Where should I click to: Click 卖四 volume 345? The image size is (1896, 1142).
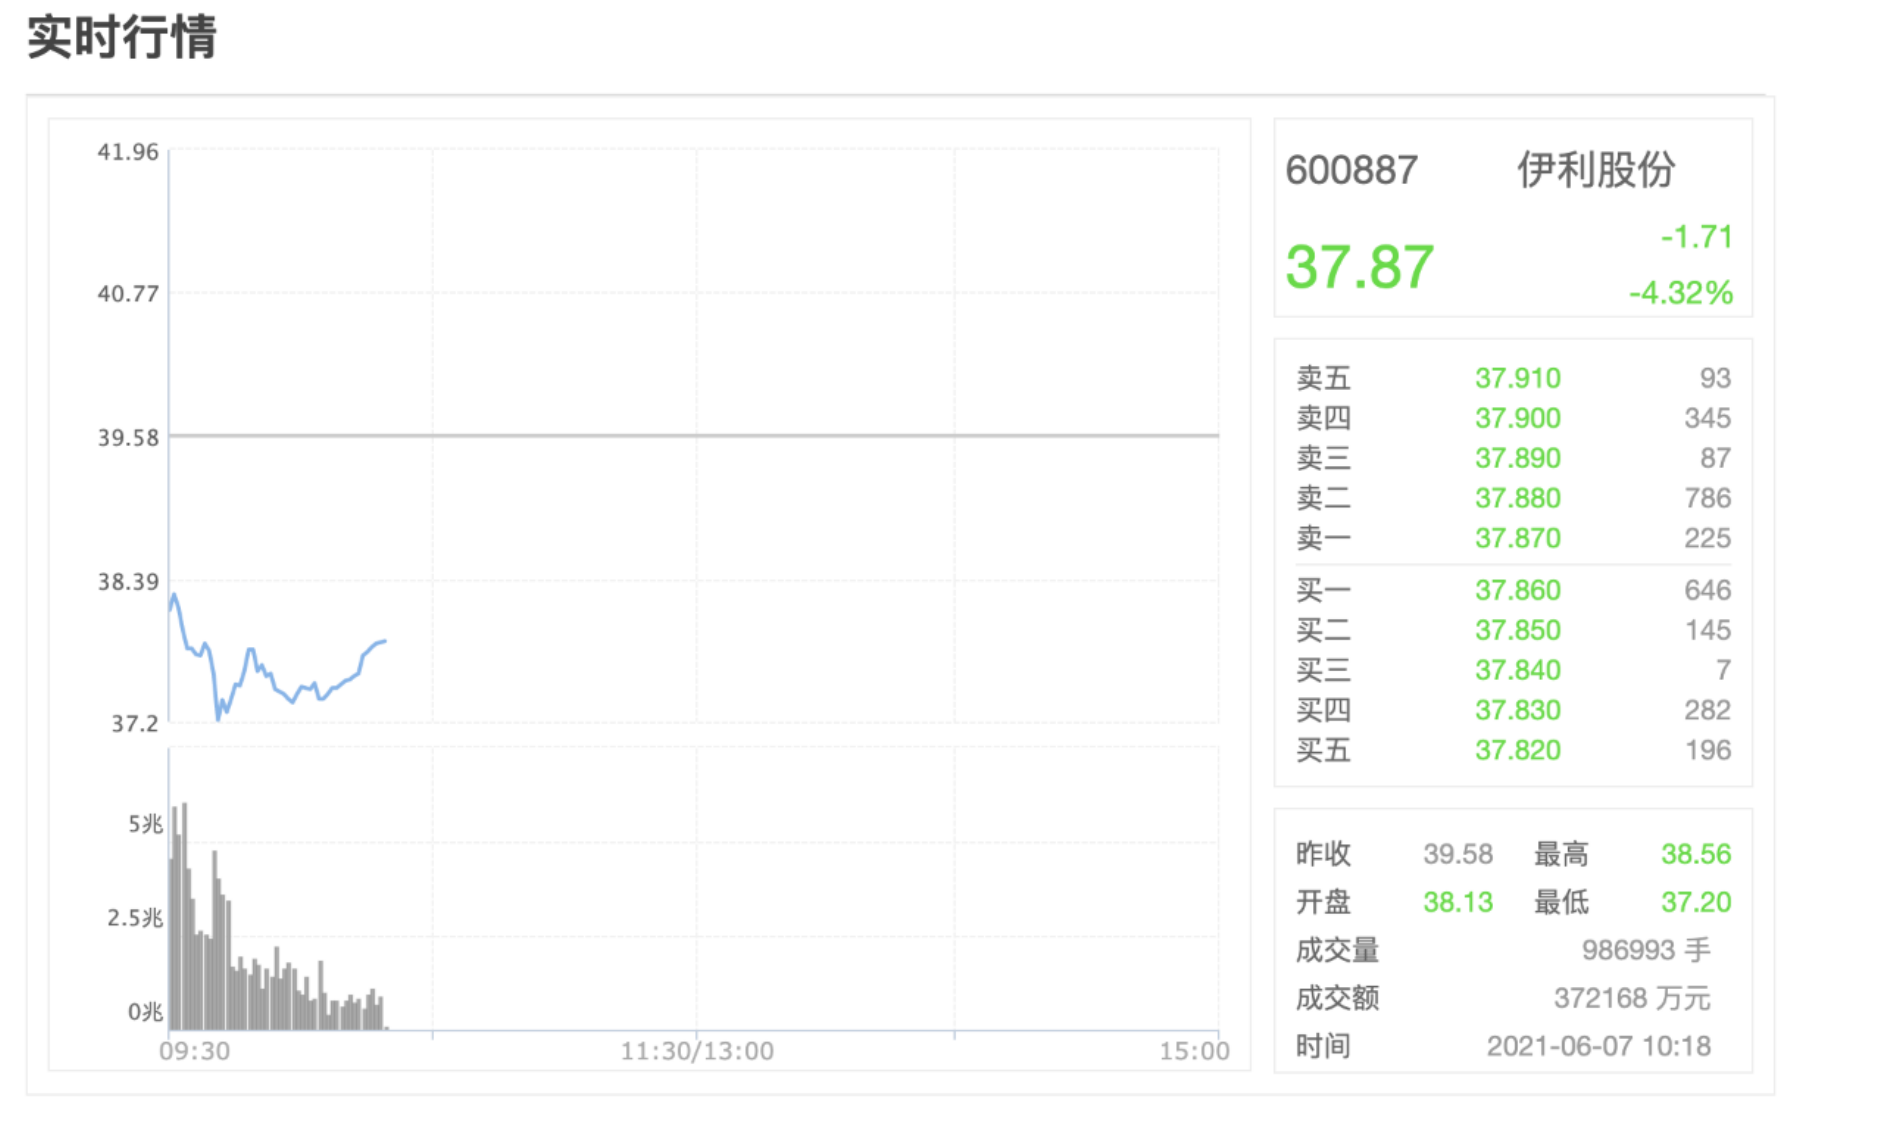1707,418
